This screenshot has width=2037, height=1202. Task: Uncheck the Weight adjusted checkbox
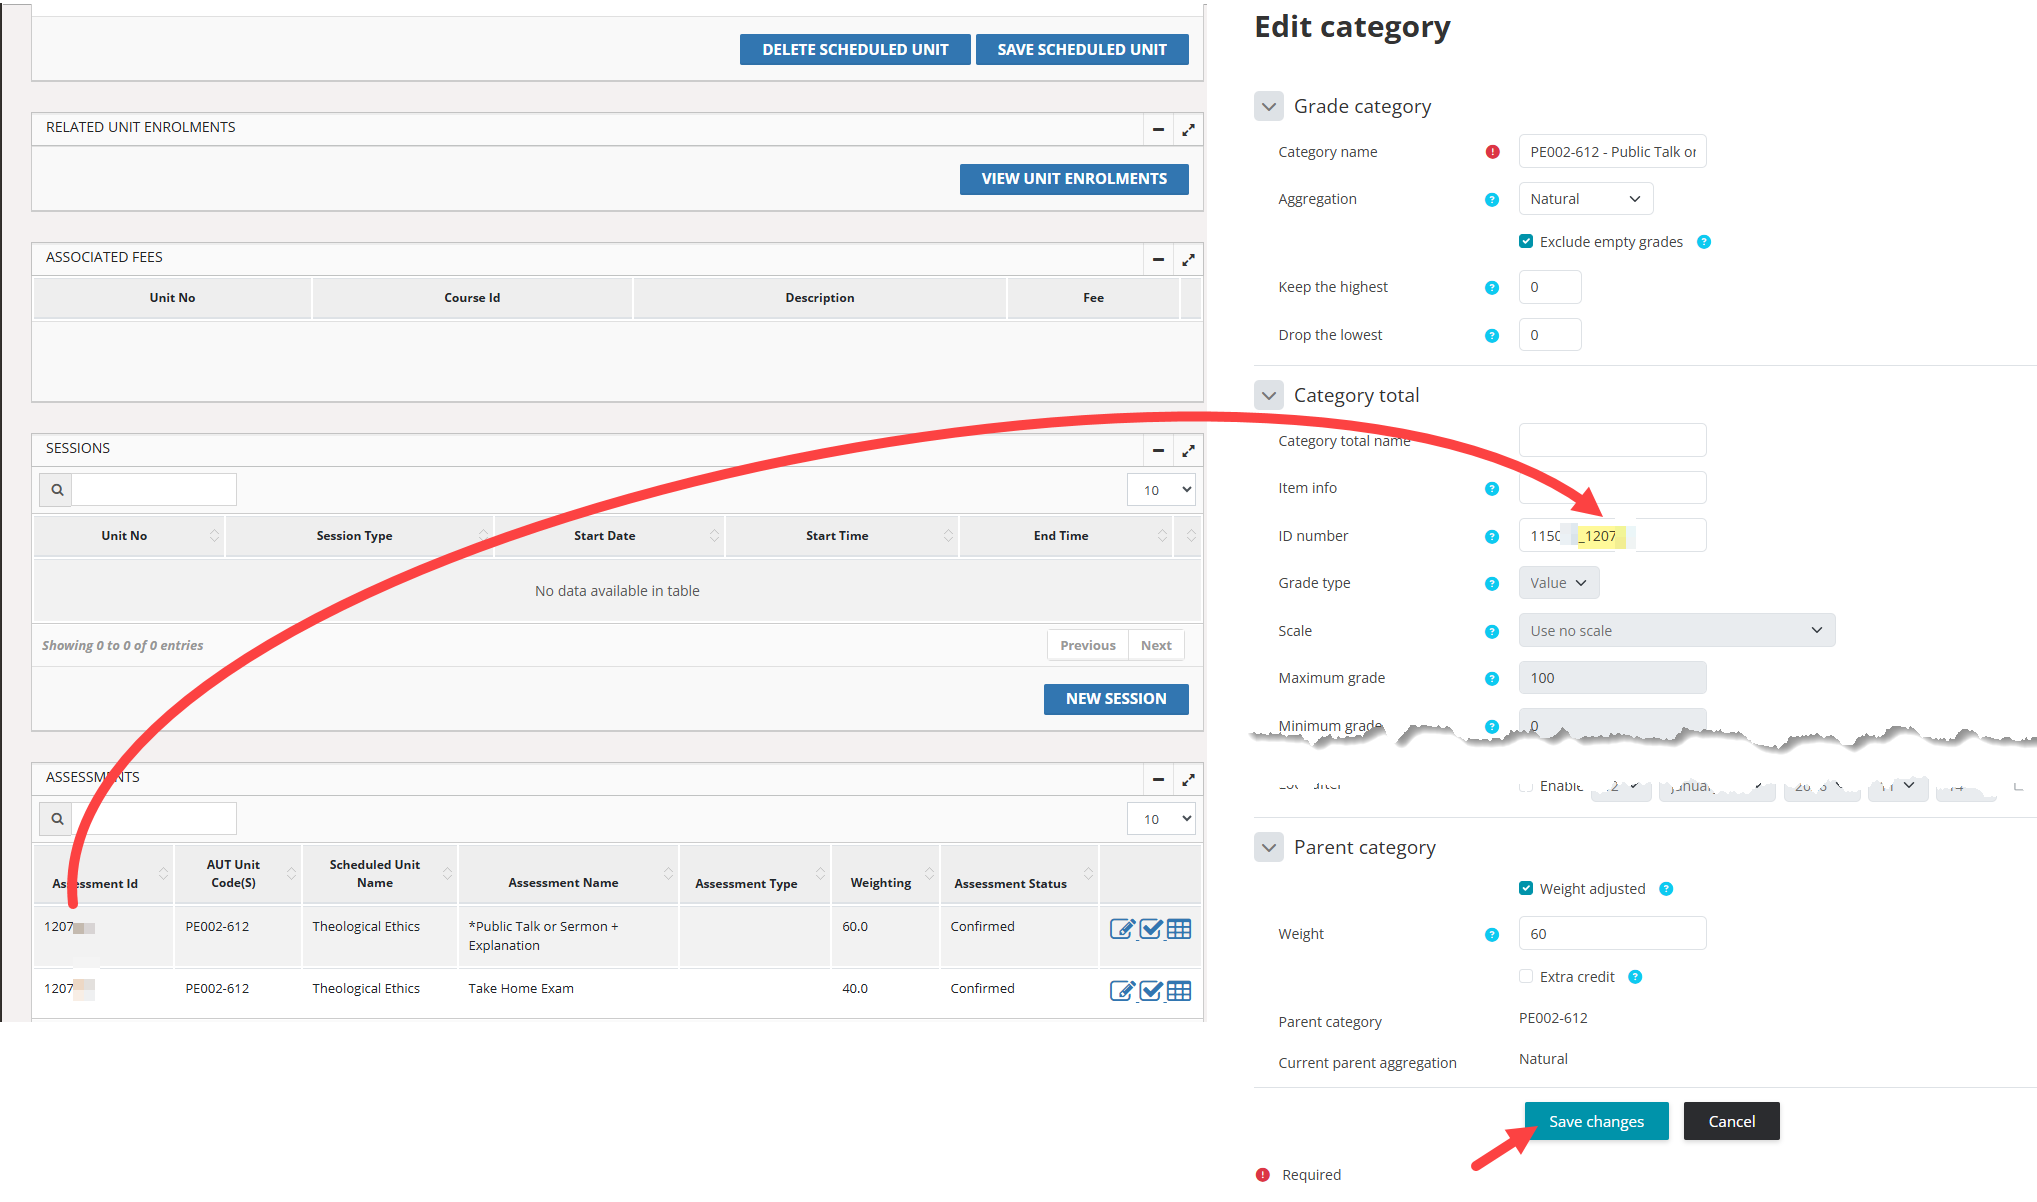coord(1526,889)
